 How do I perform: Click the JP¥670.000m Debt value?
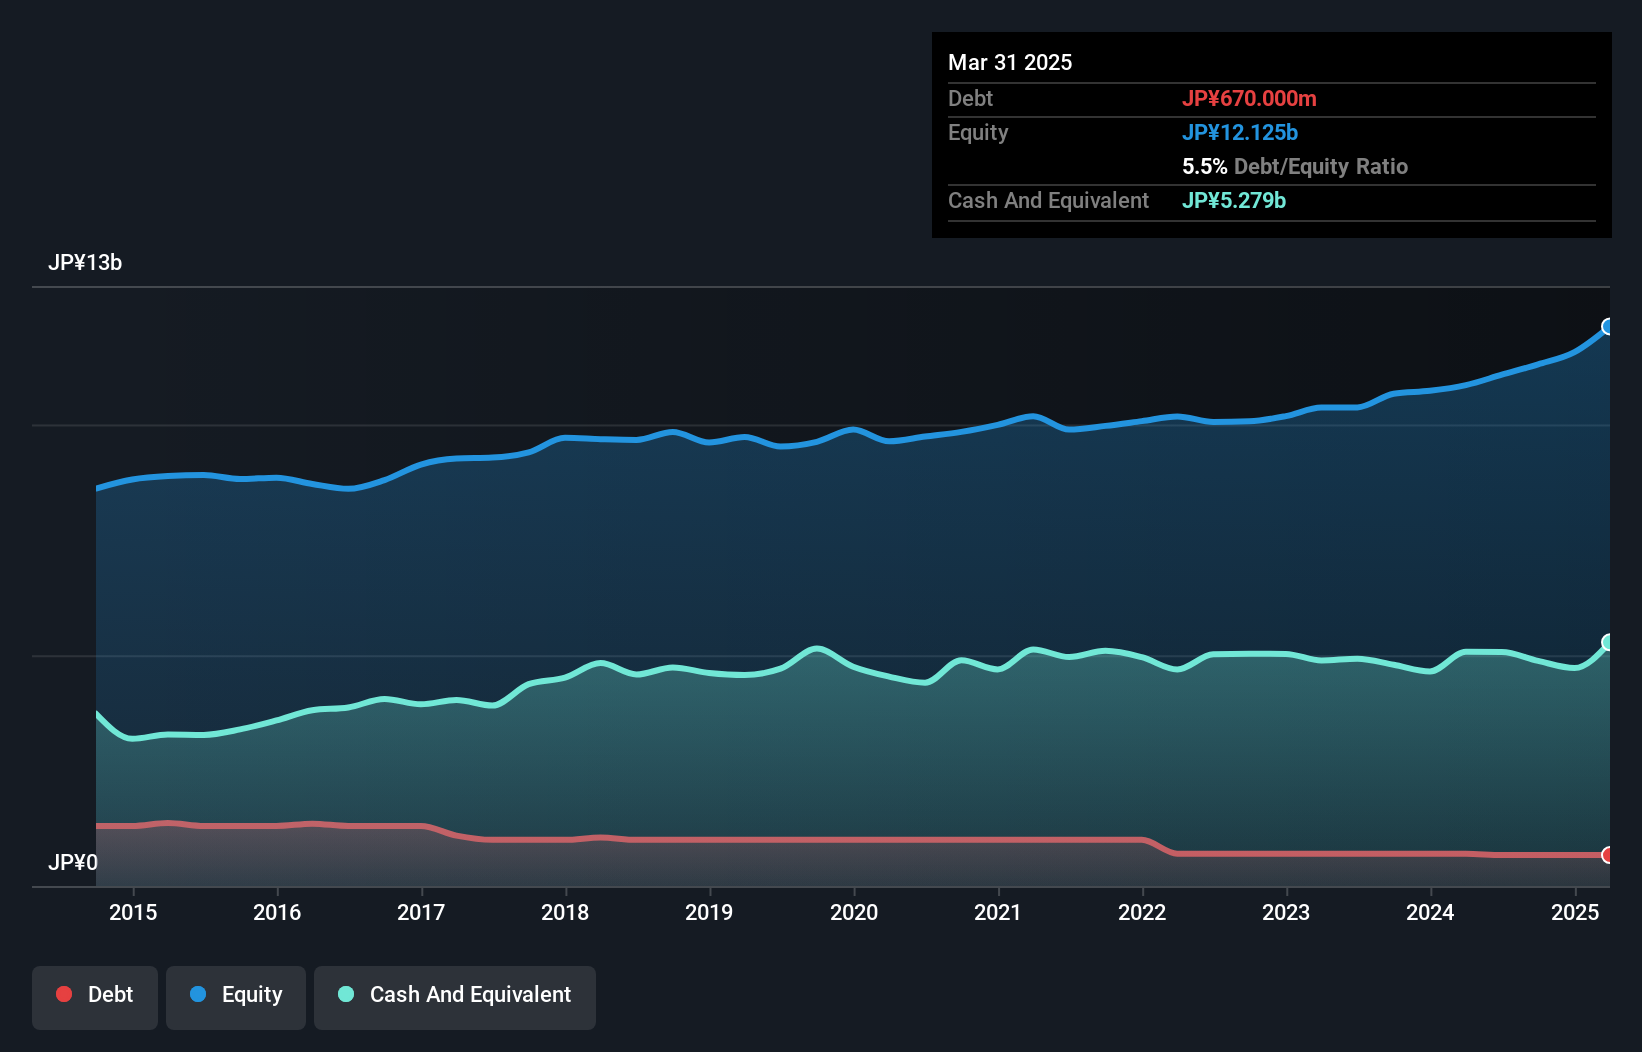click(x=1250, y=98)
